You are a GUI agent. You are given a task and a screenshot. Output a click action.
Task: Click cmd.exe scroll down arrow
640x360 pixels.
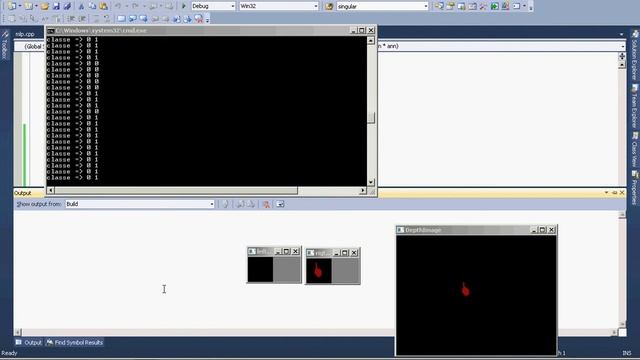[x=371, y=182]
